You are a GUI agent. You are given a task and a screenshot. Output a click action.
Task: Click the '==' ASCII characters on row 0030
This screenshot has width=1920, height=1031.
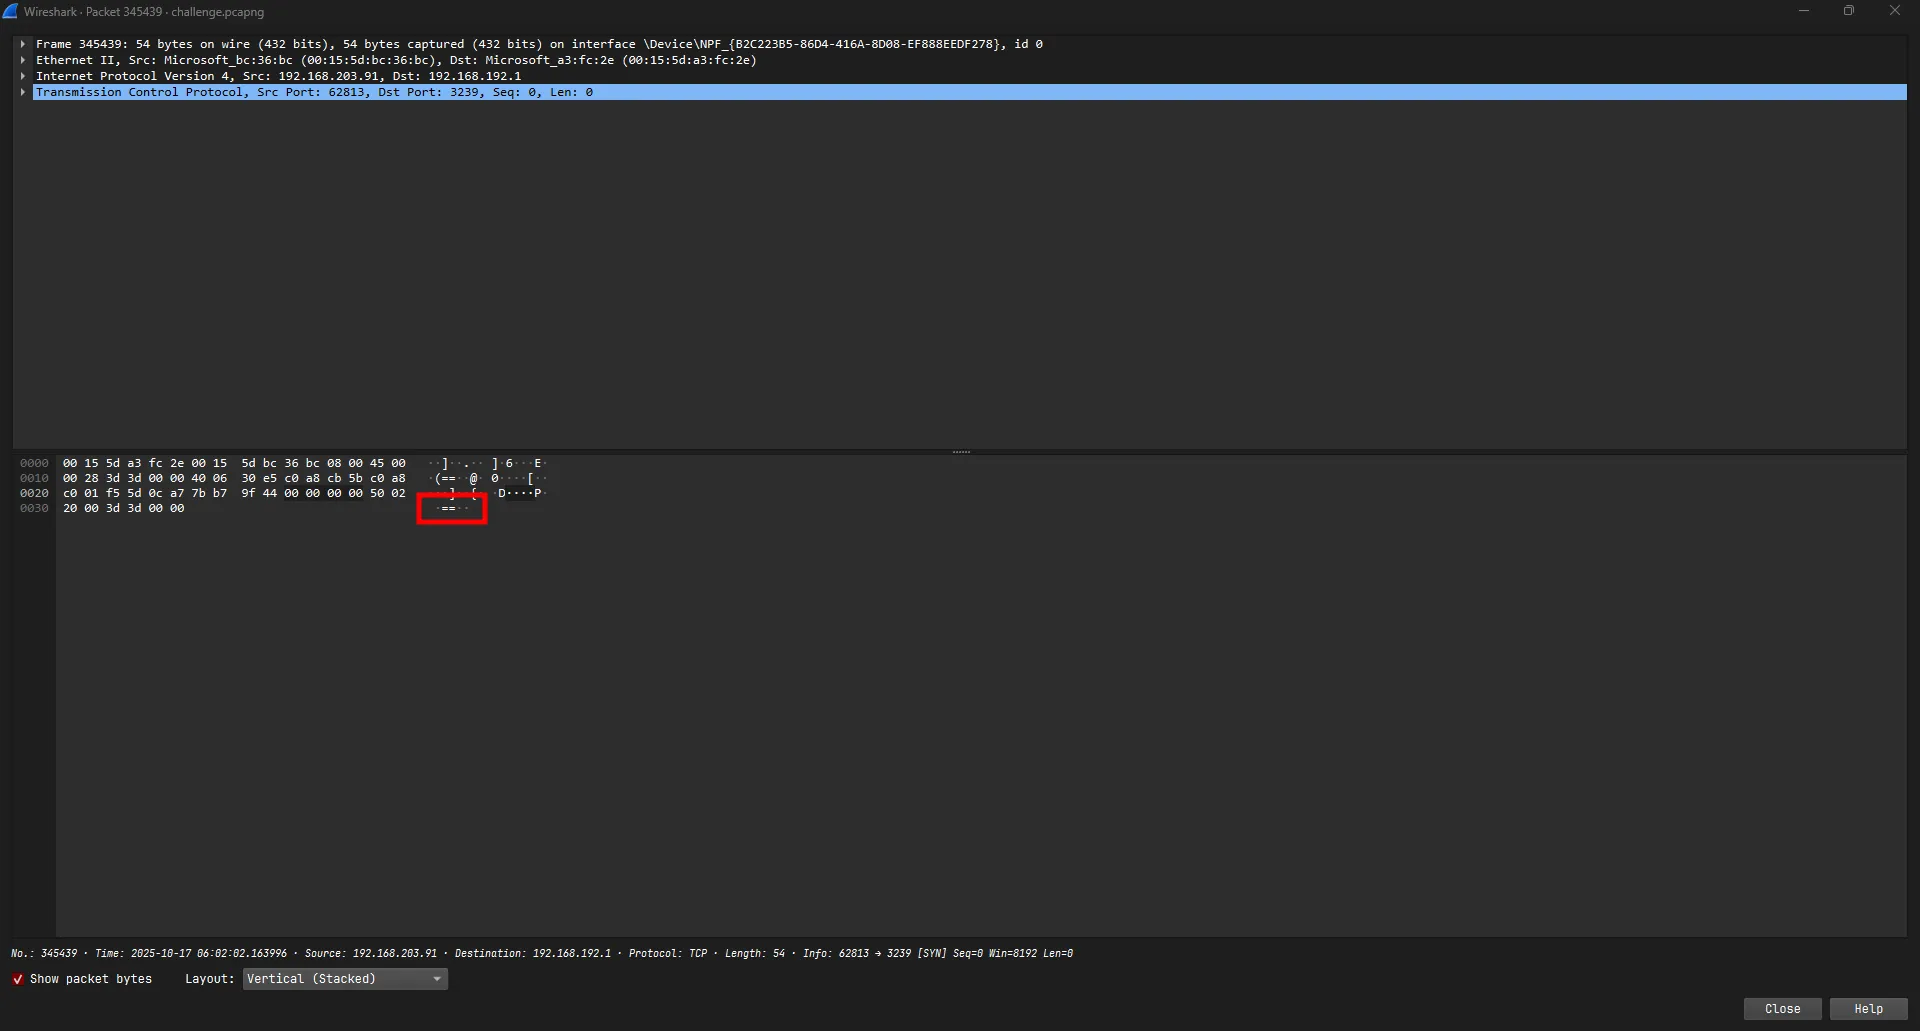[448, 509]
